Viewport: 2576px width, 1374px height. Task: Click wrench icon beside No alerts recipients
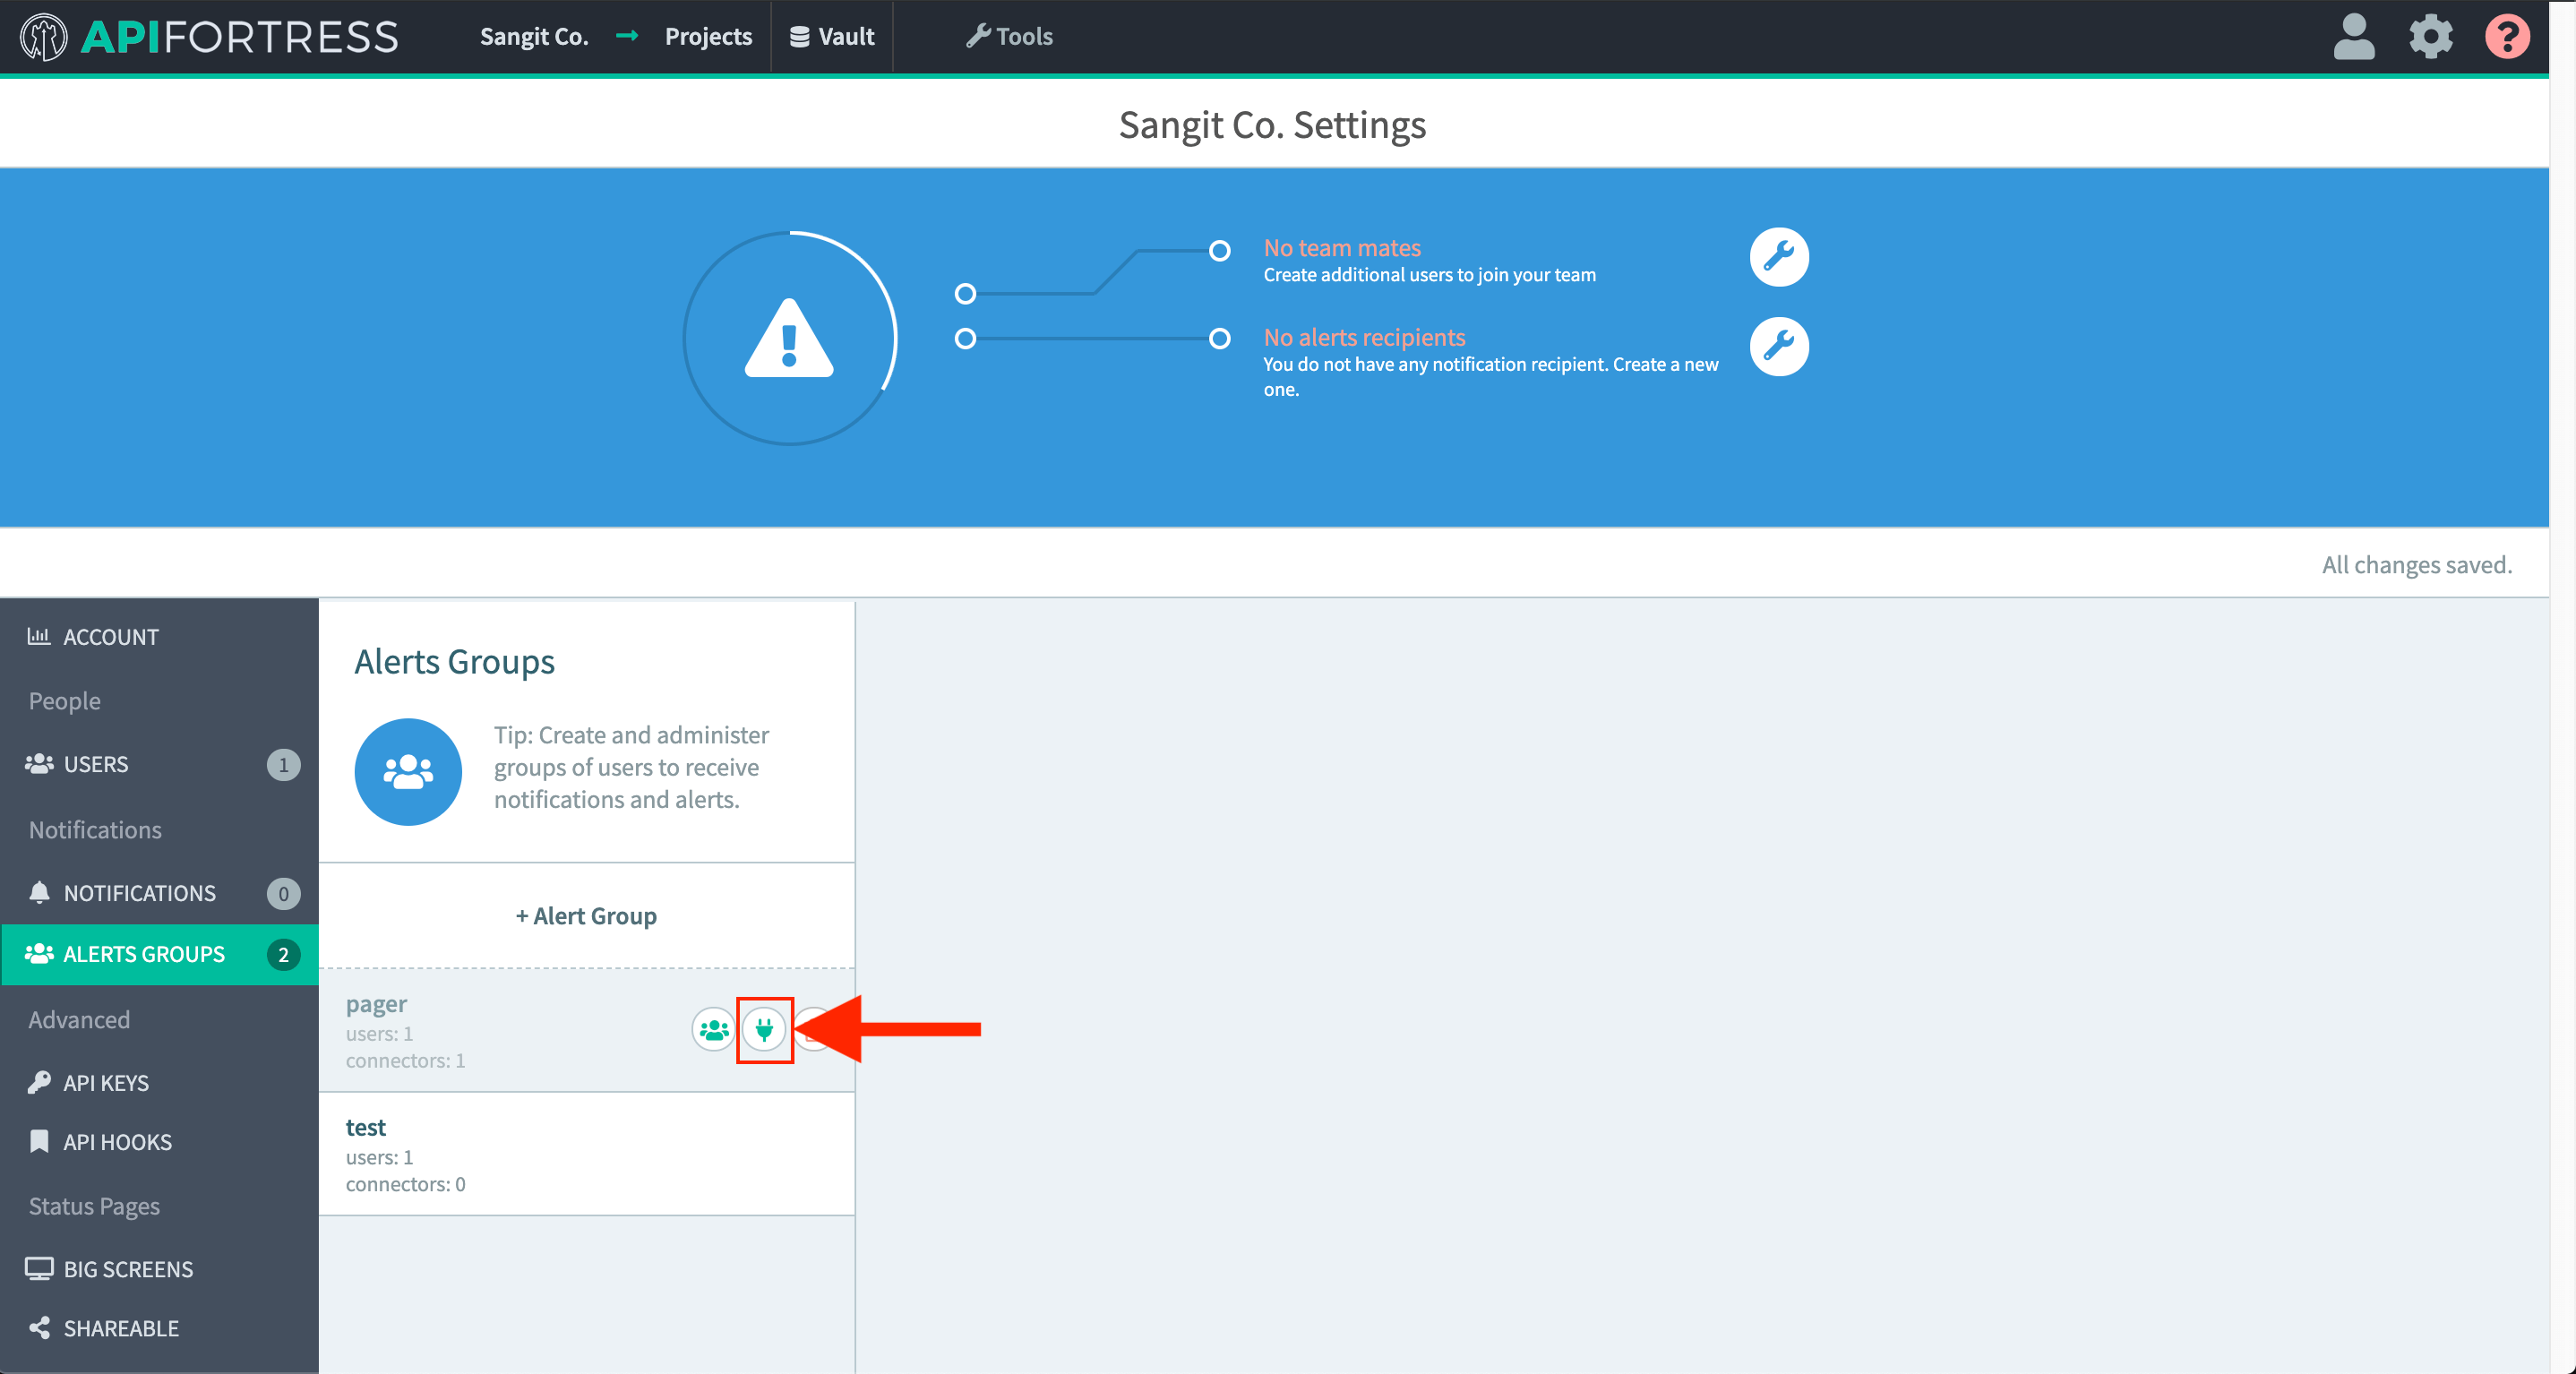point(1778,346)
